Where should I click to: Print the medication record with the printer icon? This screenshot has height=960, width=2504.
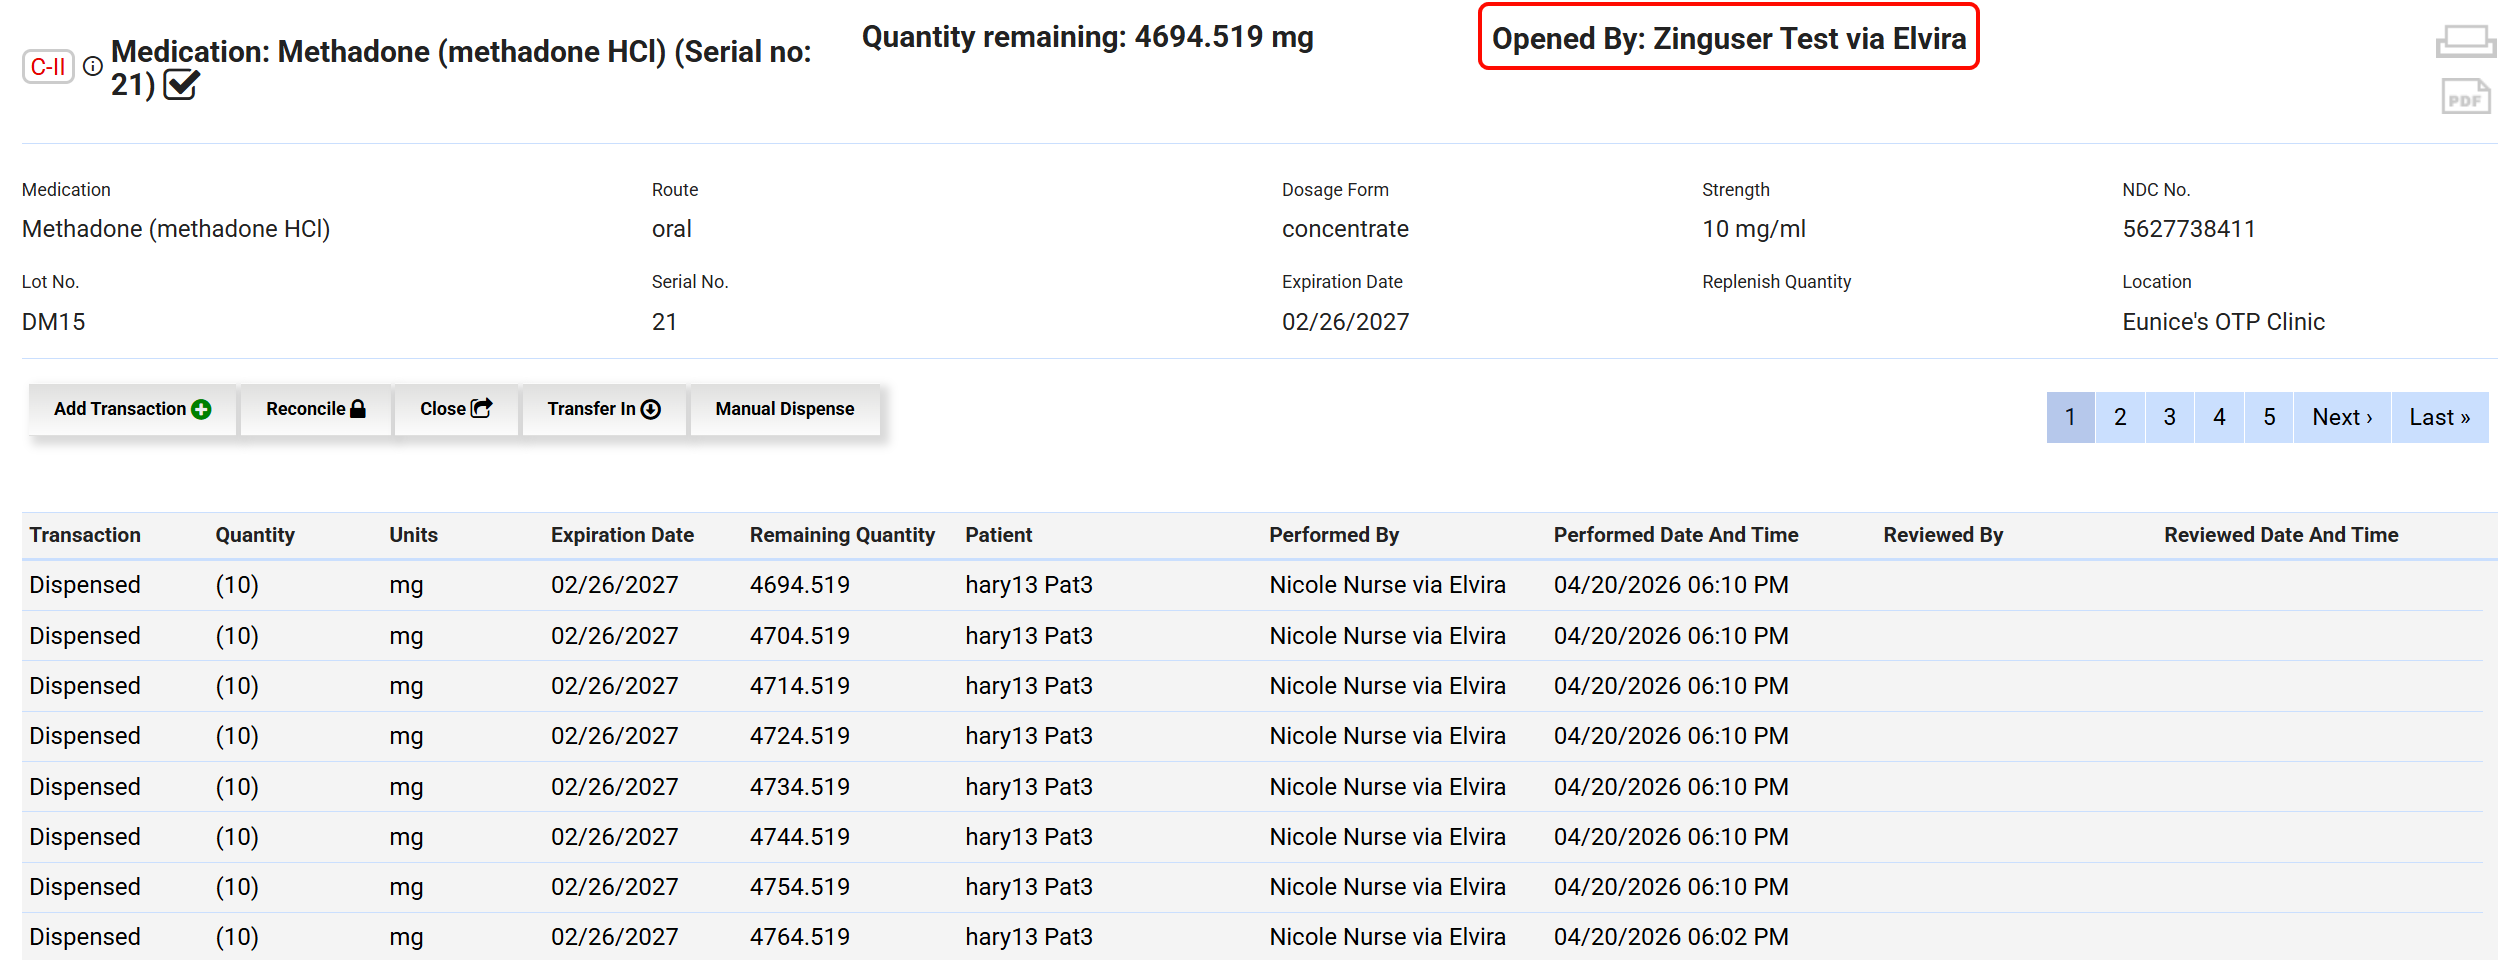[2465, 41]
